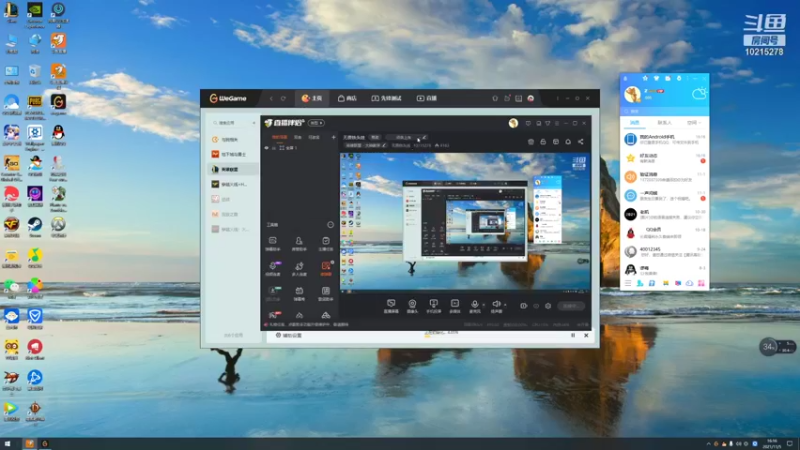Open the QQ member conversation

(664, 233)
